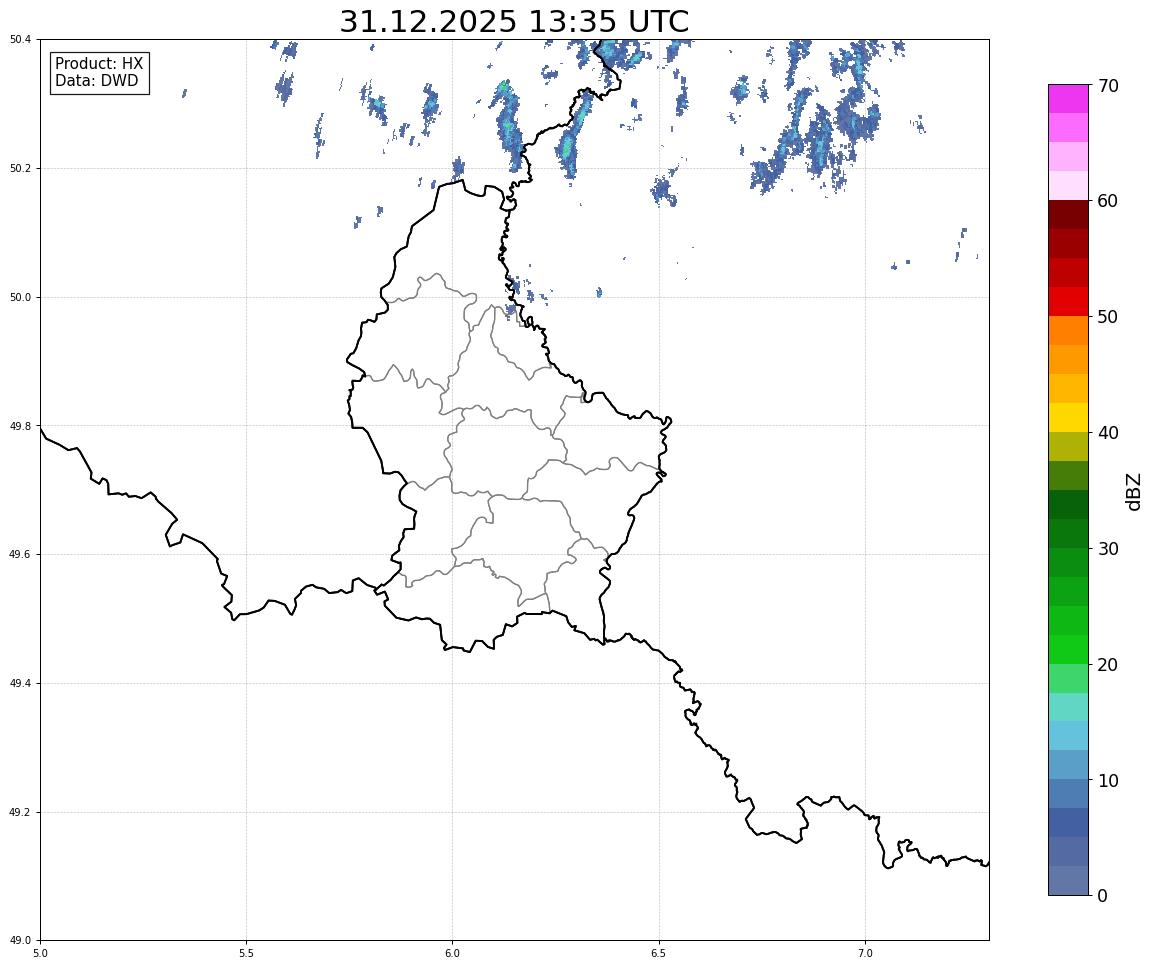Click the 5.0 longitude axis label
This screenshot has height=968, width=1152.
pos(40,954)
